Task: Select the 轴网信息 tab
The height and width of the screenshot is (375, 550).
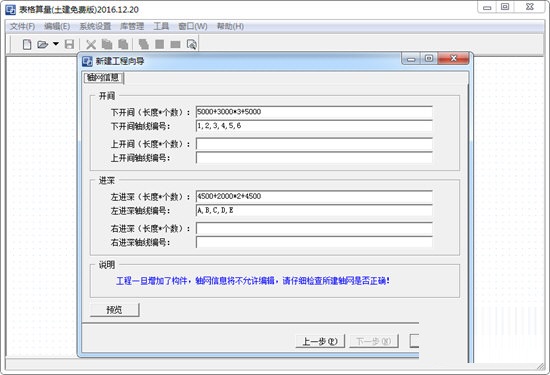Action: (x=103, y=78)
